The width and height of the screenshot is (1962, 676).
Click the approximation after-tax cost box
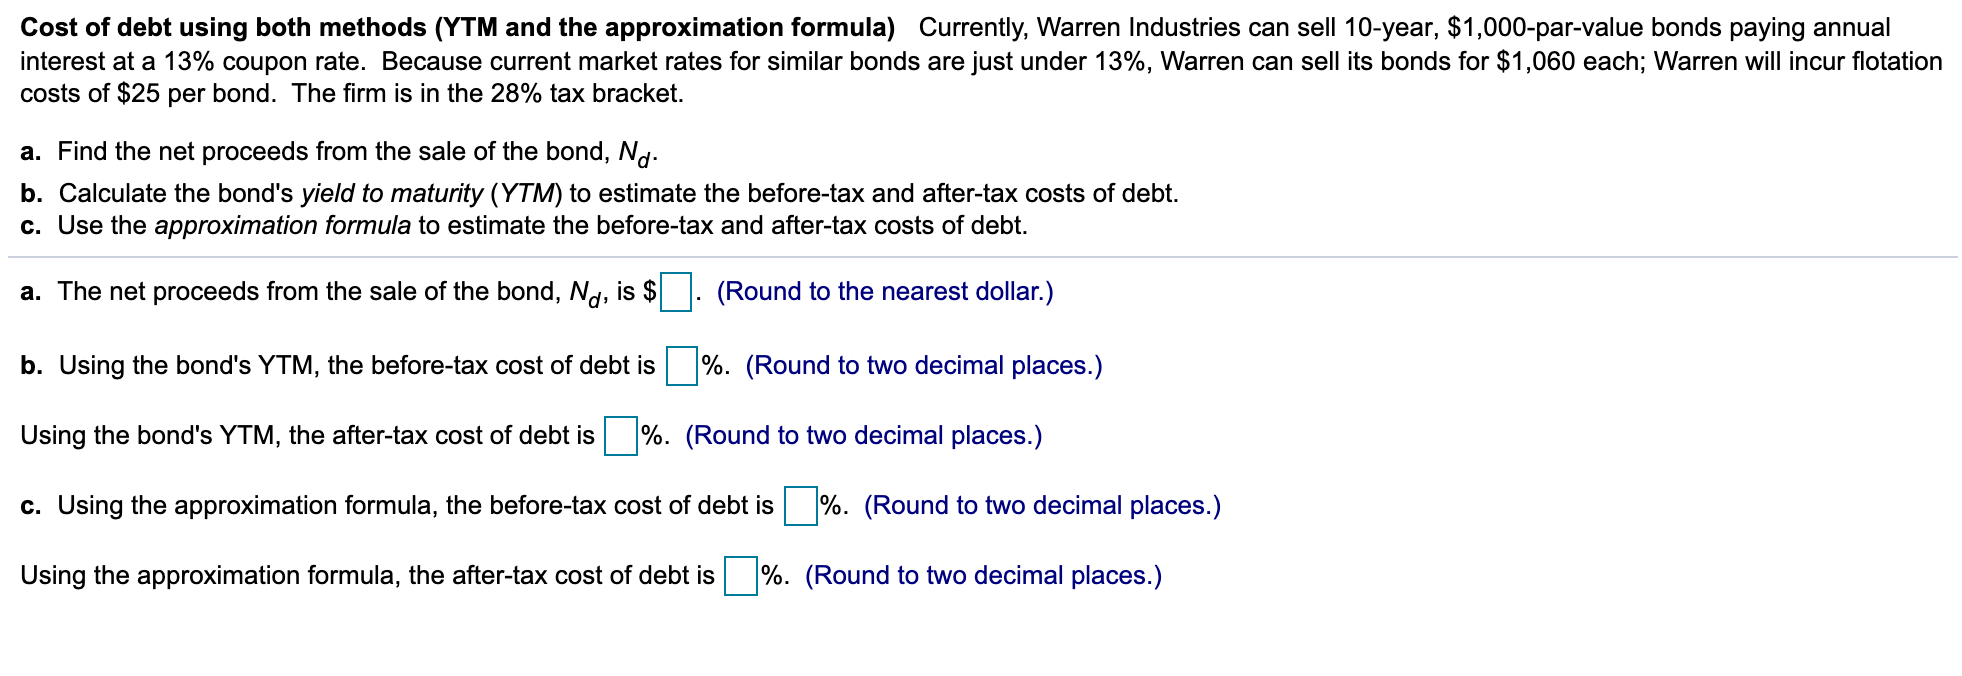[x=740, y=575]
